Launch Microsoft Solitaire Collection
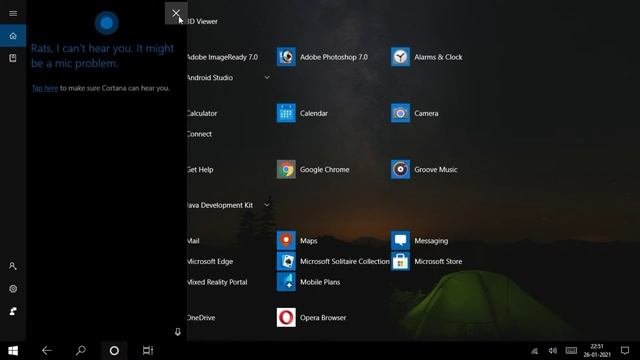Viewport: 640px width, 360px height. coord(333,261)
